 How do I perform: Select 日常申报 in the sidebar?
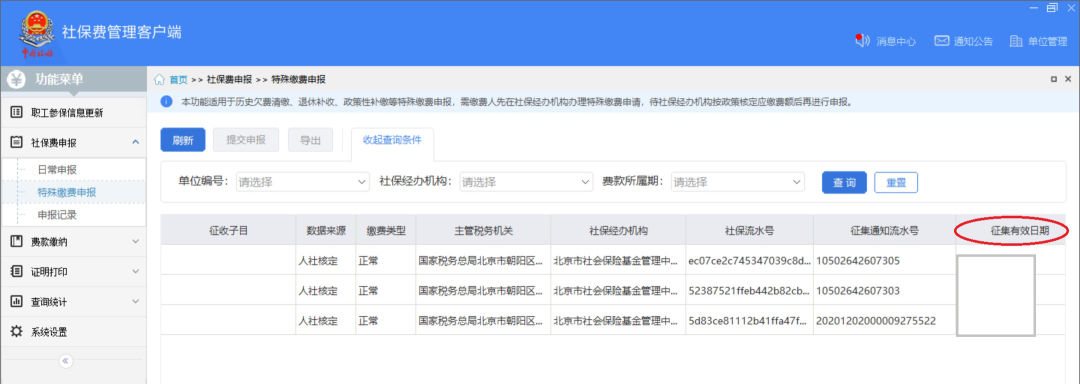pos(56,169)
